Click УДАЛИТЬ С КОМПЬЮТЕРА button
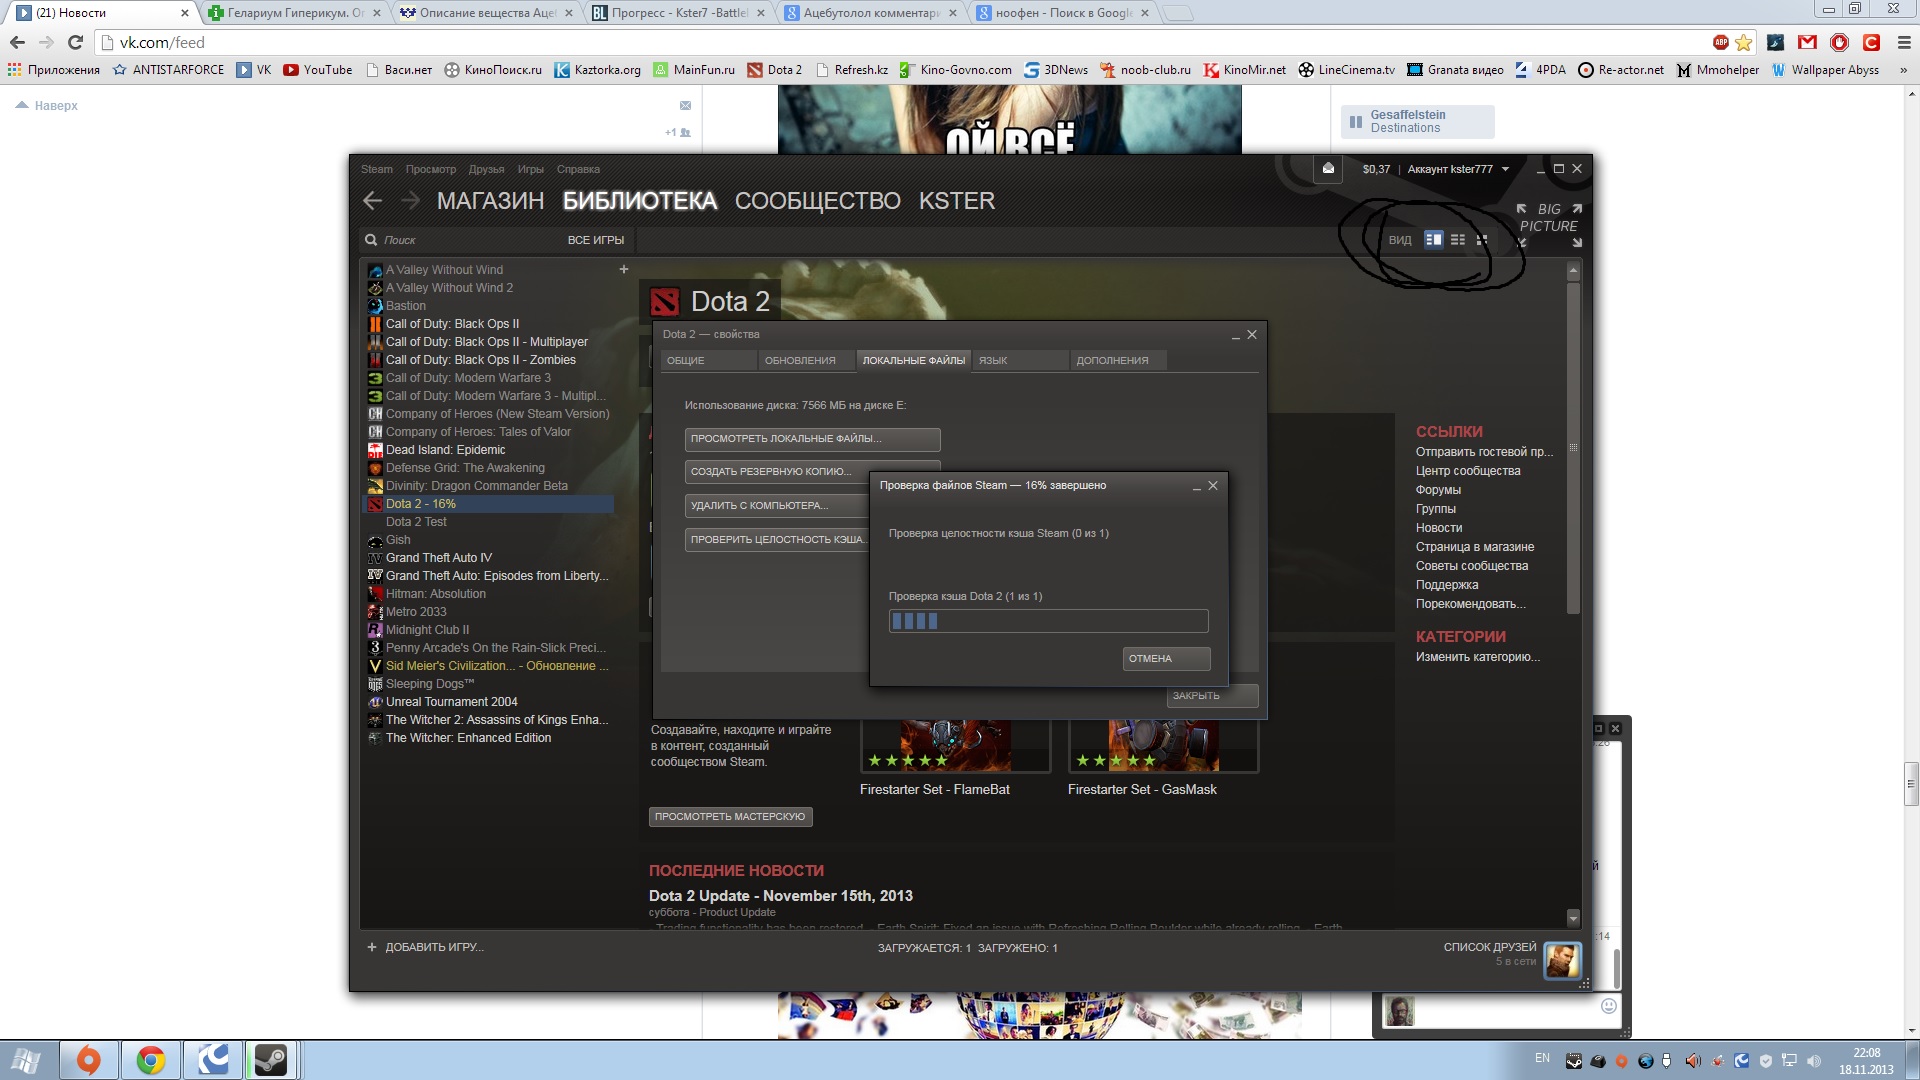This screenshot has height=1080, width=1920. (x=777, y=506)
